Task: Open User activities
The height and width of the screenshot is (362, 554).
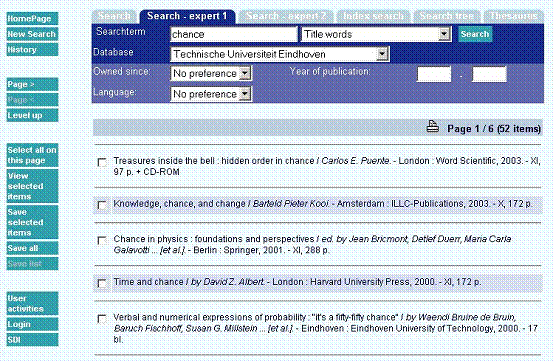Action: point(32,303)
